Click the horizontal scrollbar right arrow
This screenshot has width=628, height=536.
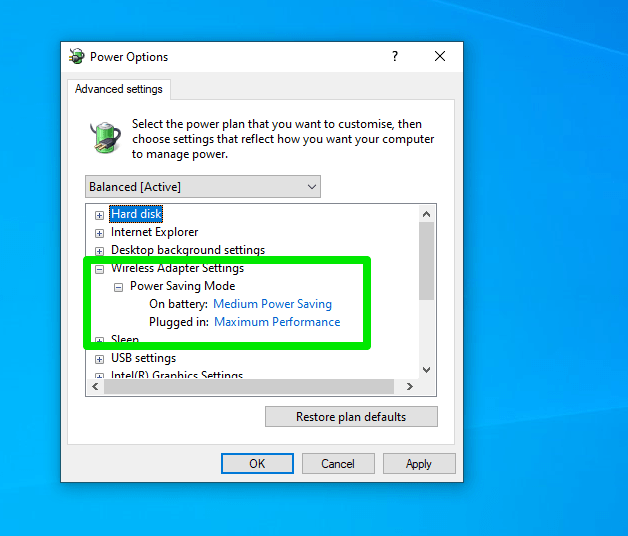click(x=409, y=387)
